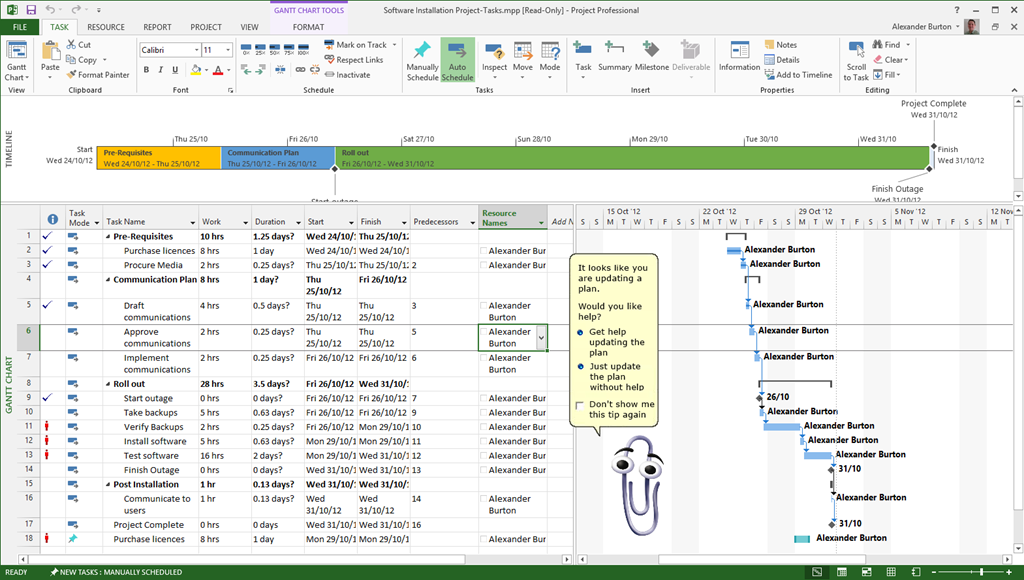Click the Clear button
1024x580 pixels.
coord(891,59)
